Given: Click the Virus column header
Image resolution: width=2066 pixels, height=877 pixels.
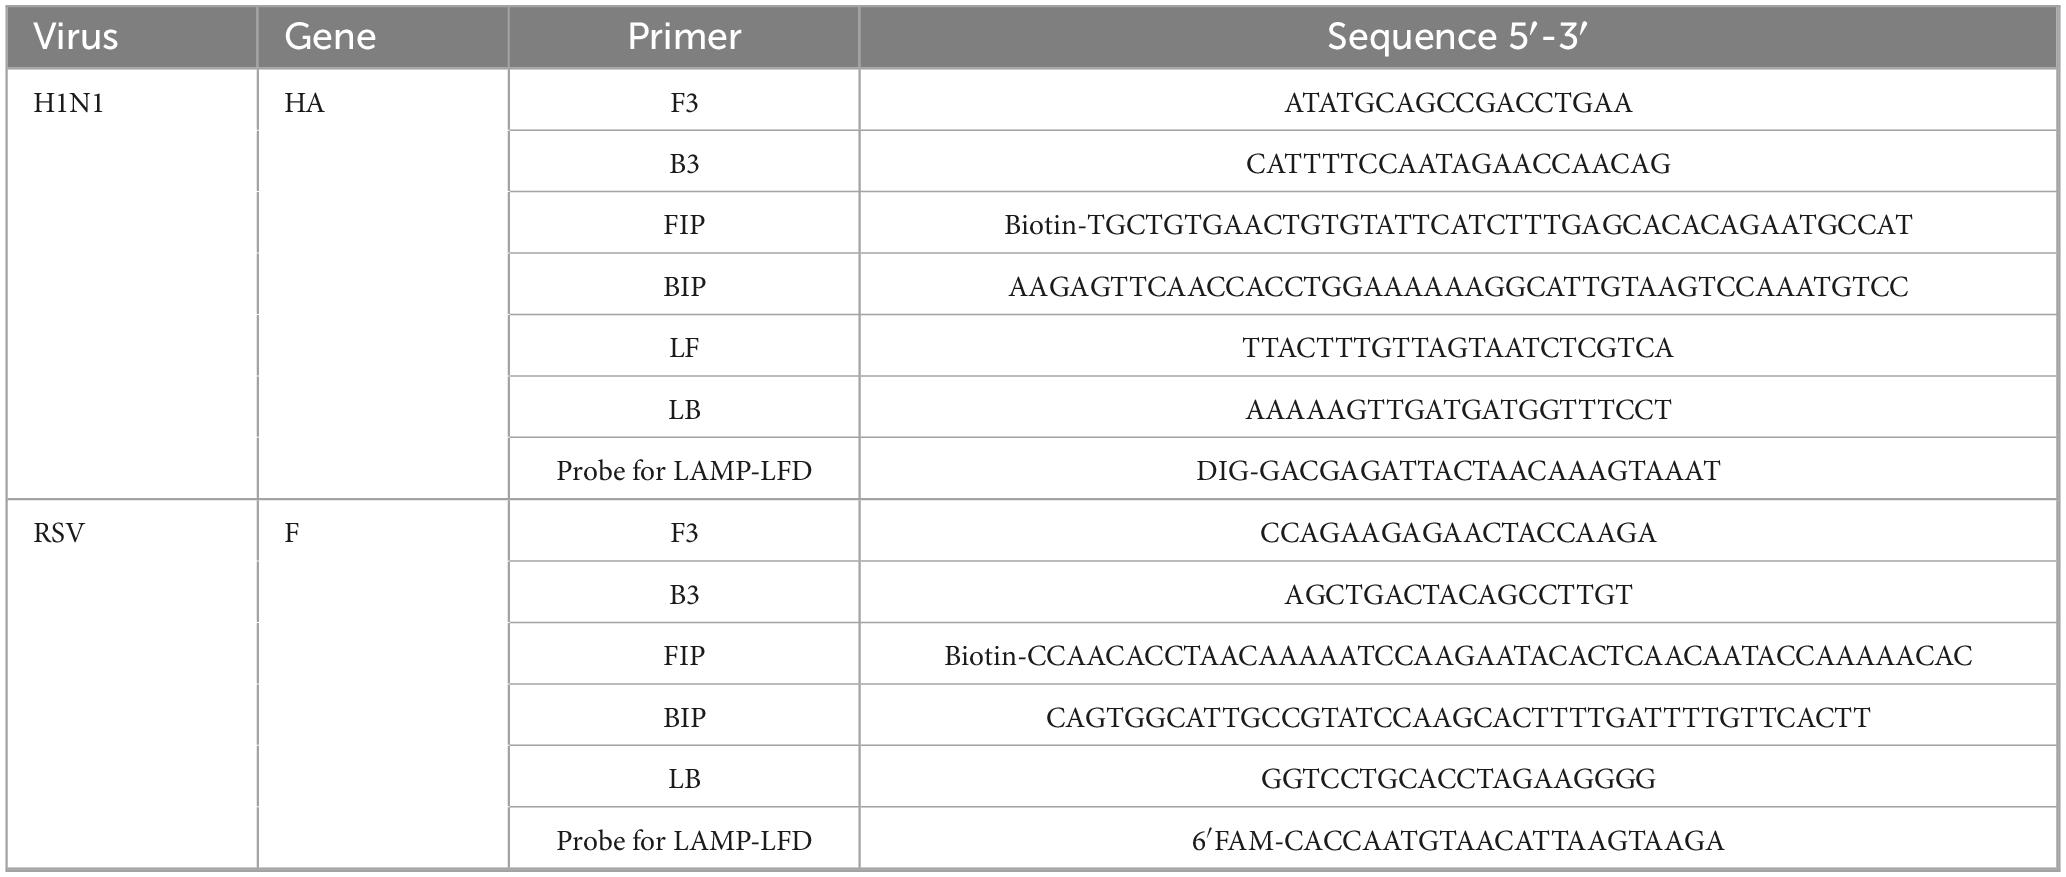Looking at the screenshot, I should pos(76,37).
